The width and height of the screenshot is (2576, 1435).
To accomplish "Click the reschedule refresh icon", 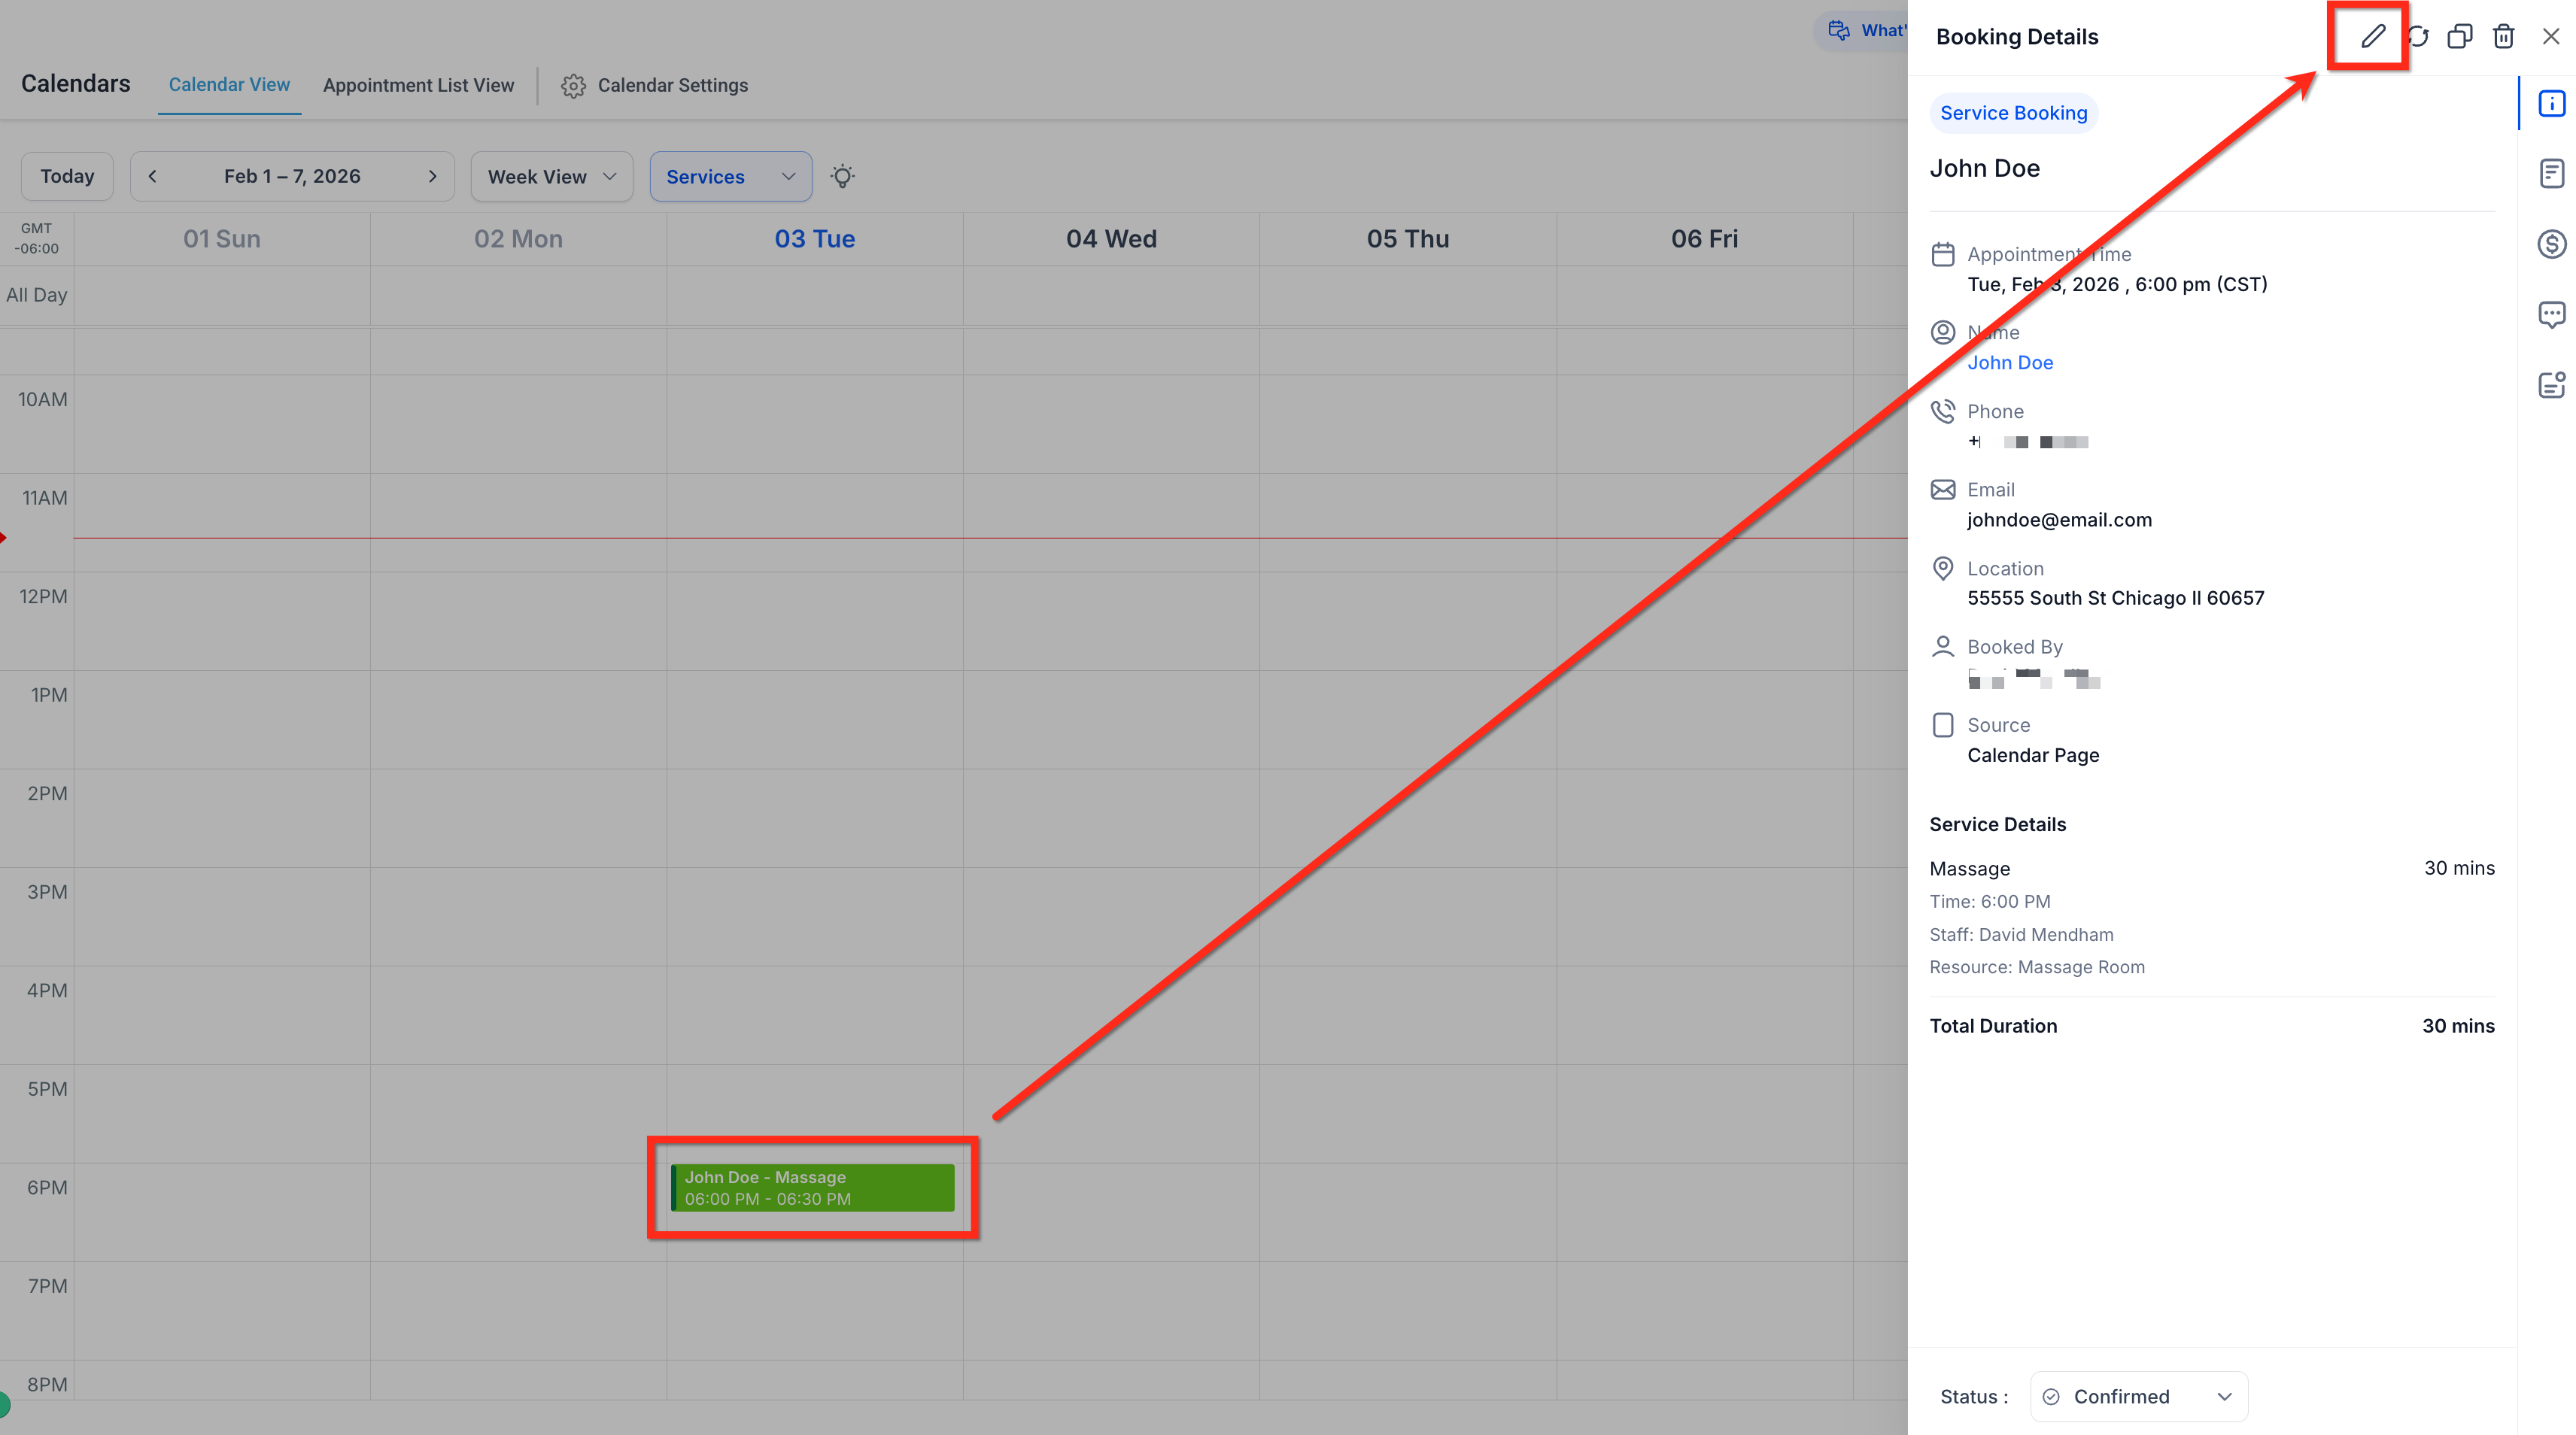I will point(2417,37).
